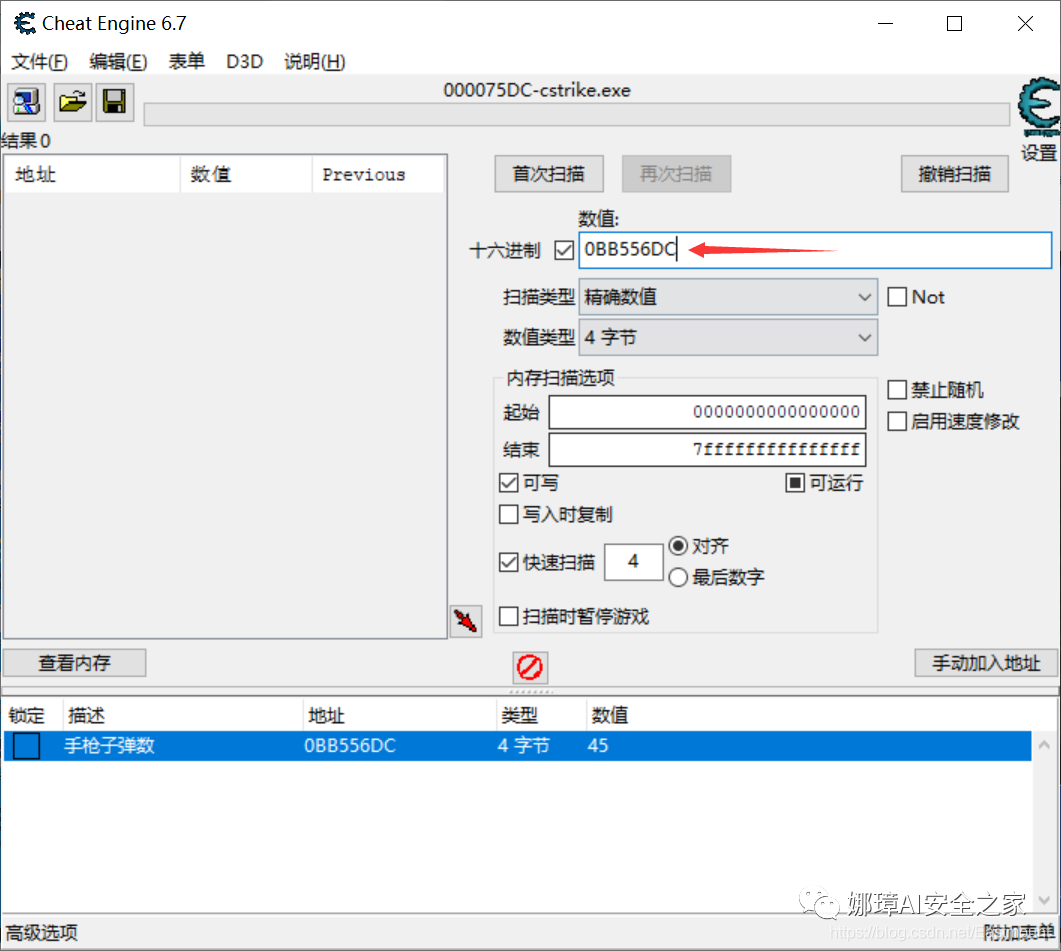Enable the 启用速度修改 checkbox
Image resolution: width=1061 pixels, height=951 pixels.
[897, 421]
